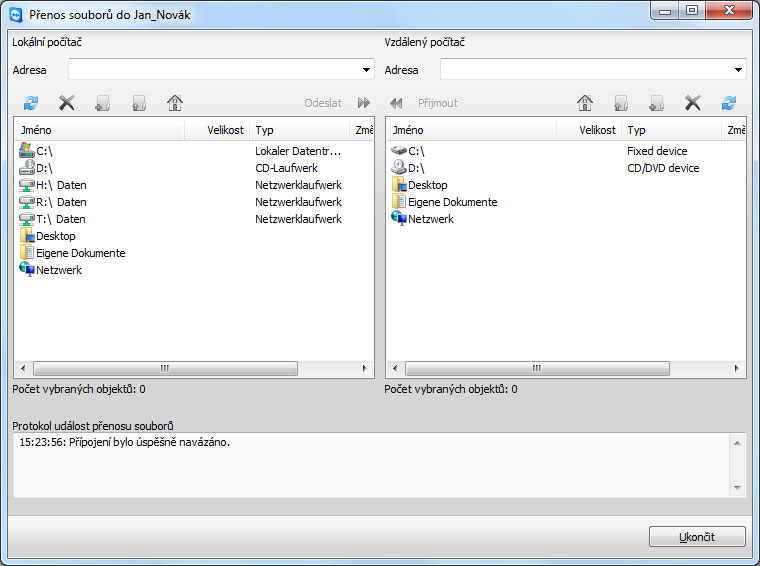The height and width of the screenshot is (566, 760).
Task: Click remote list scroll left arrow
Action: tap(395, 368)
